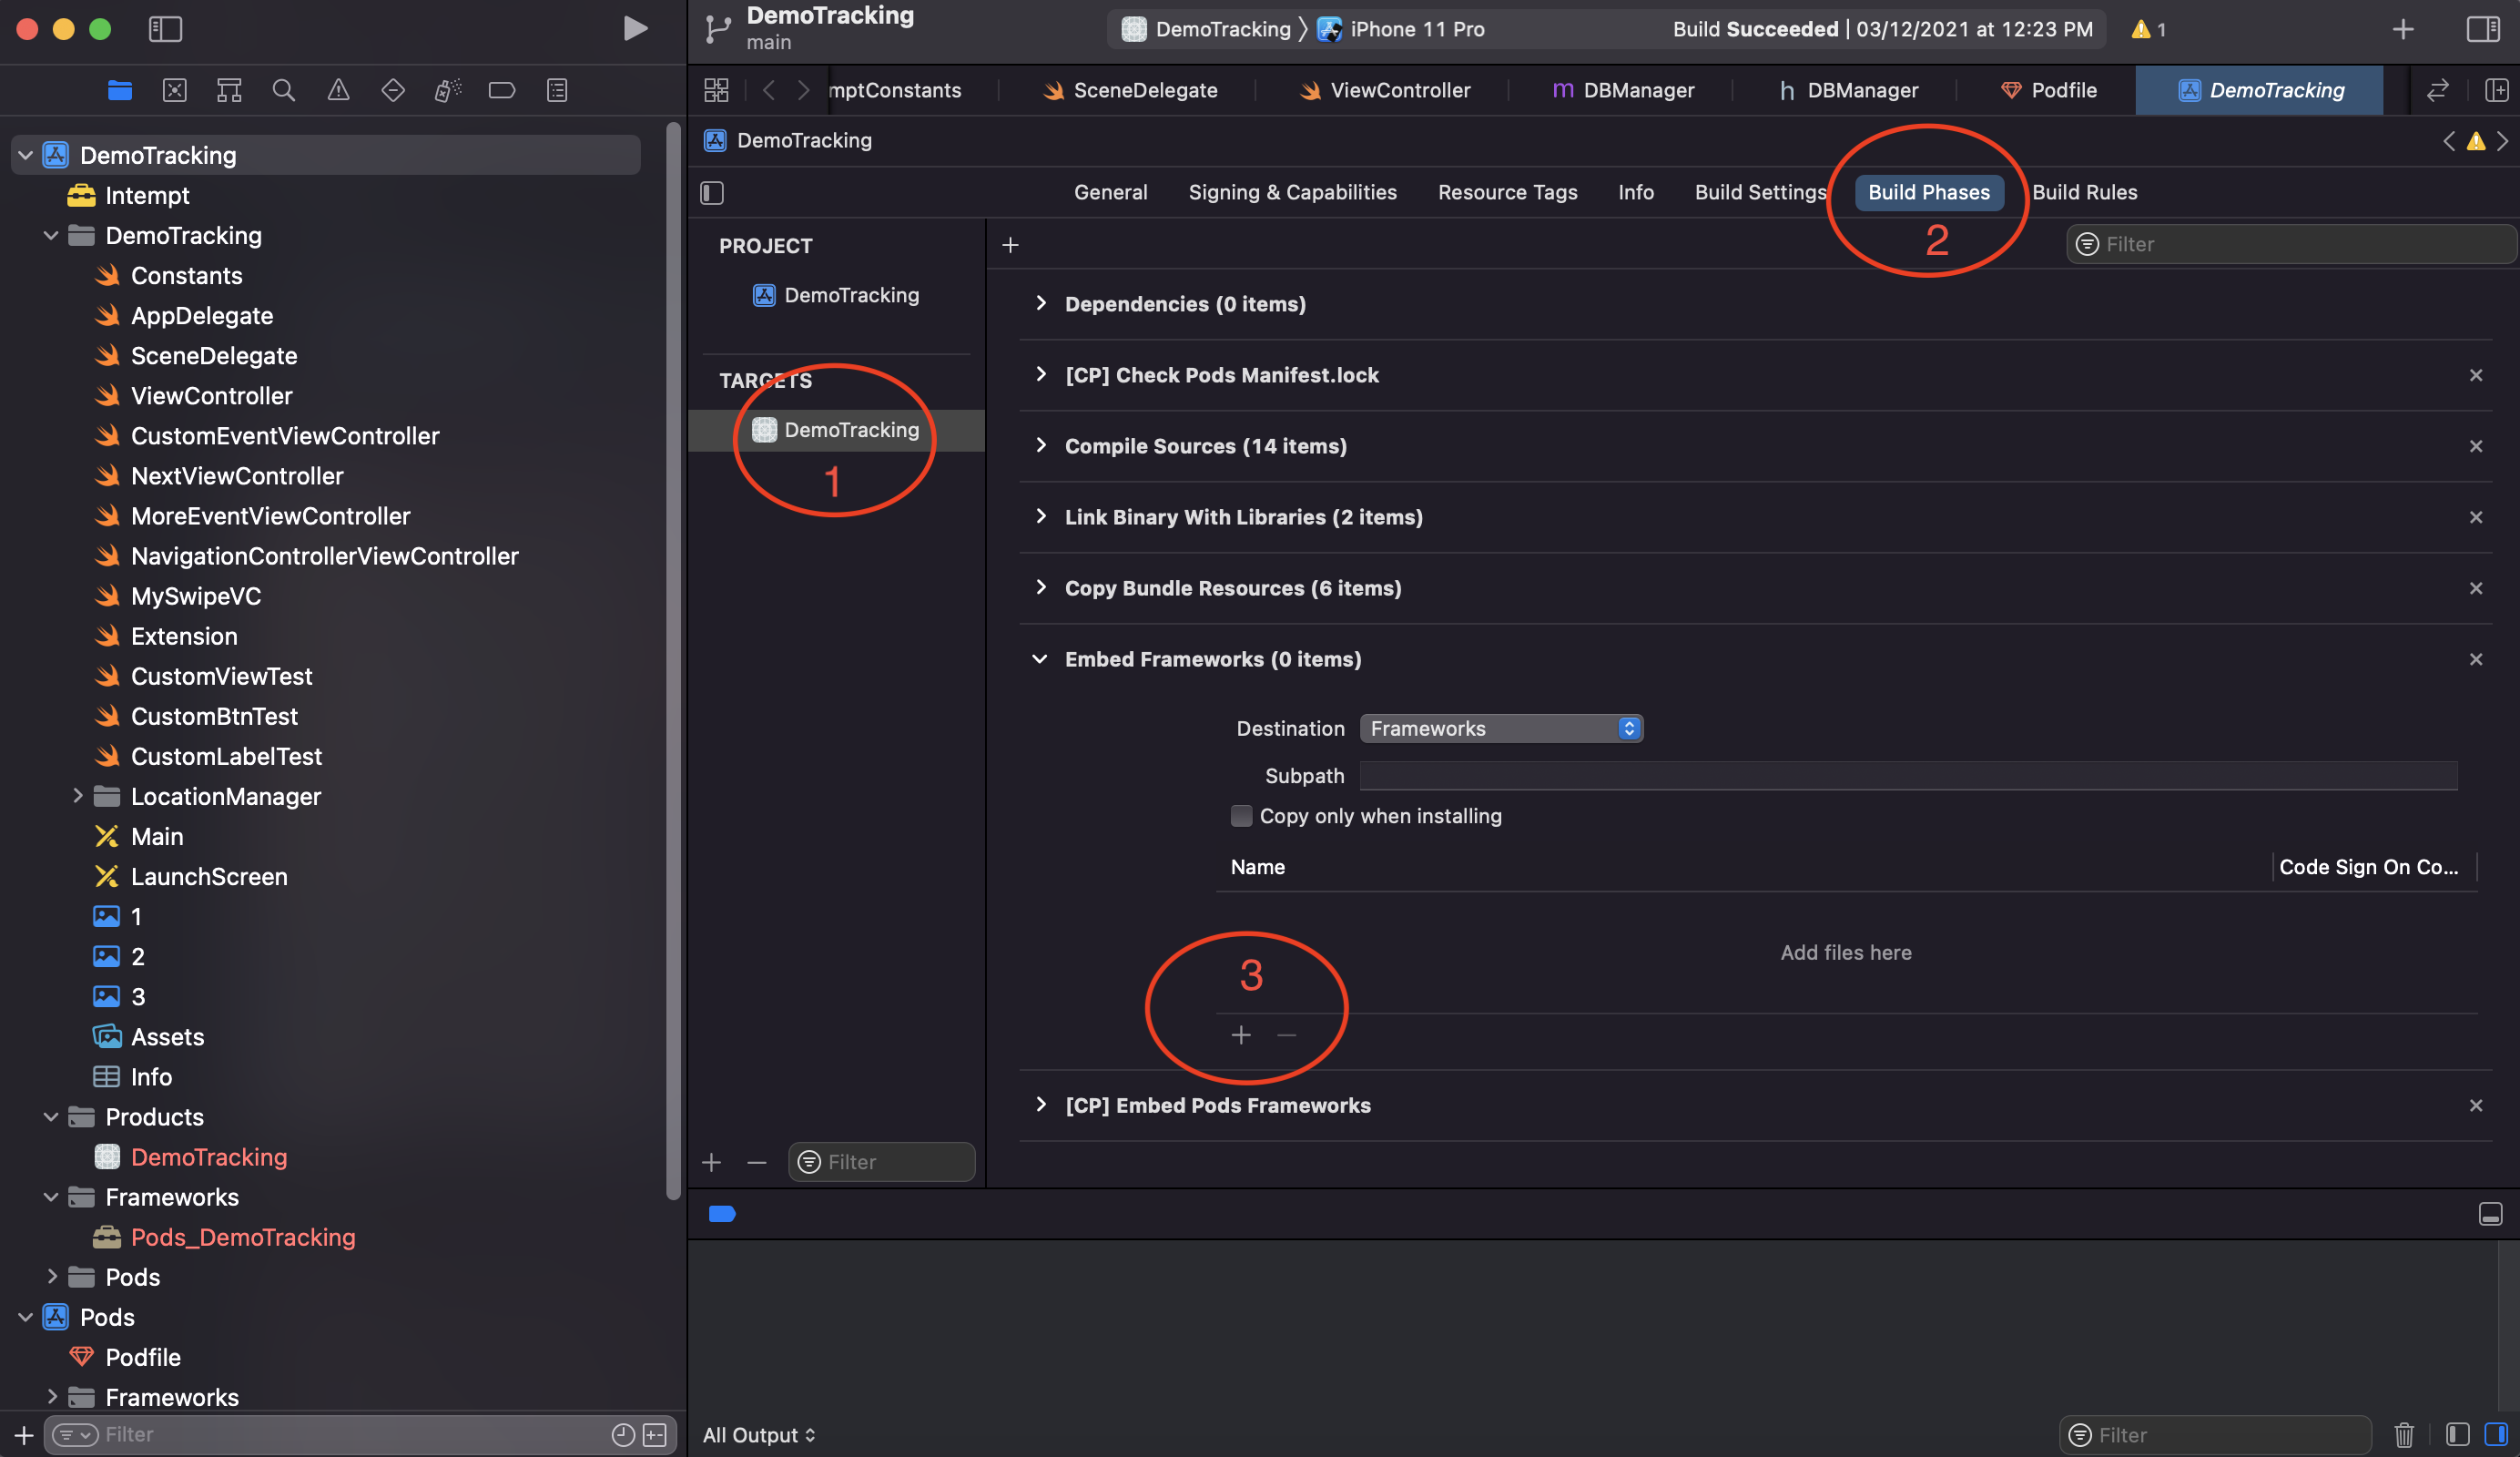Screen dimensions: 2520x1457
Task: Select the DemoTracking target
Action: click(x=836, y=430)
